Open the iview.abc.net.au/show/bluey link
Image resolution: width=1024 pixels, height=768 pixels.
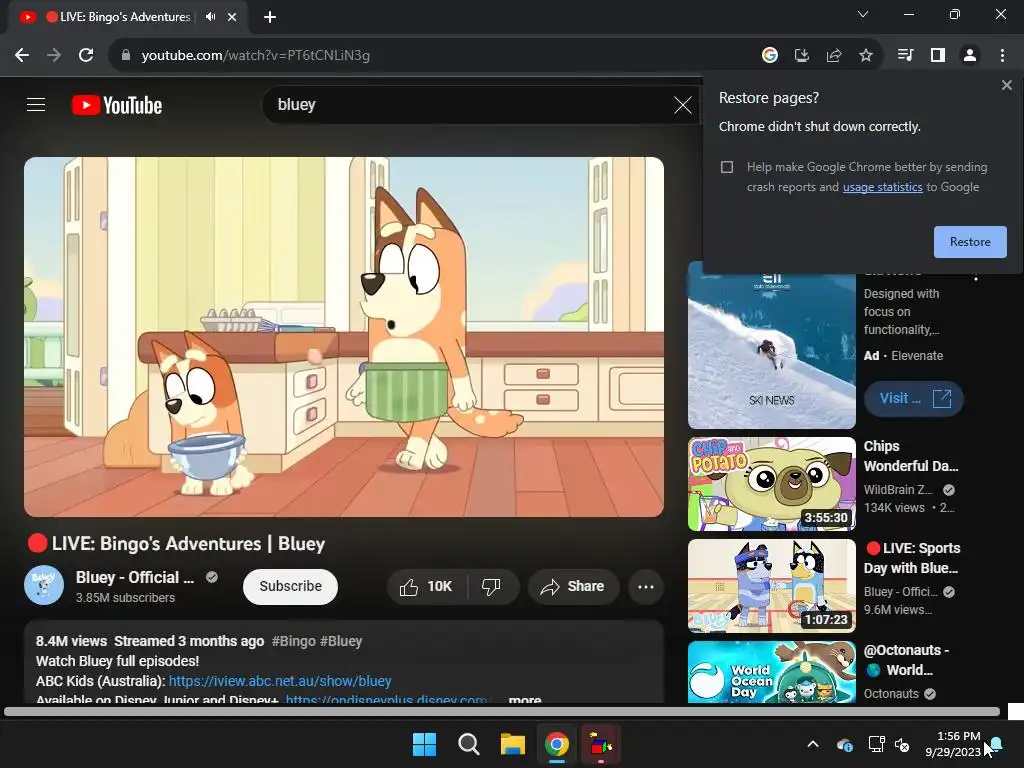point(280,680)
